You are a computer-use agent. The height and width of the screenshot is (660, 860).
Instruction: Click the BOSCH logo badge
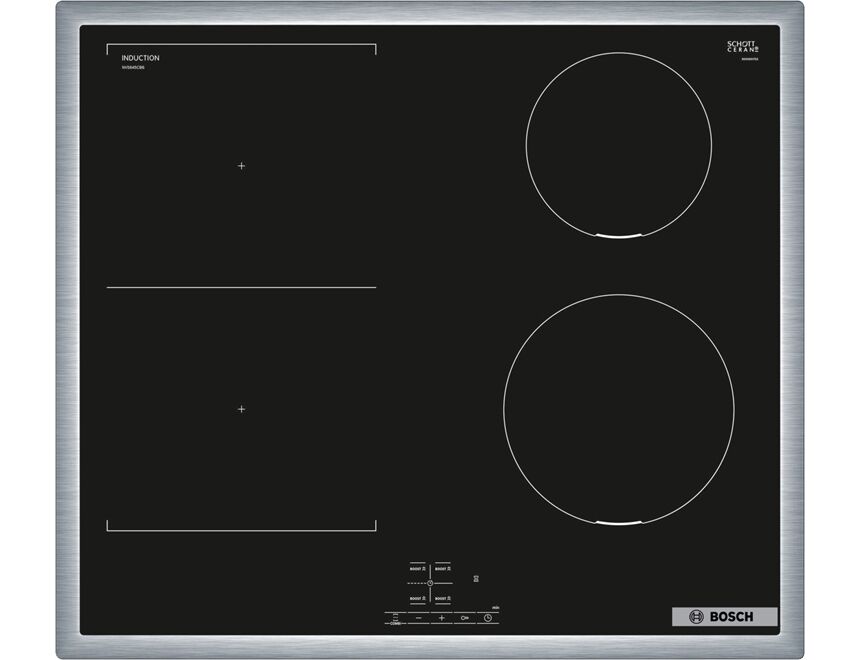coord(720,616)
